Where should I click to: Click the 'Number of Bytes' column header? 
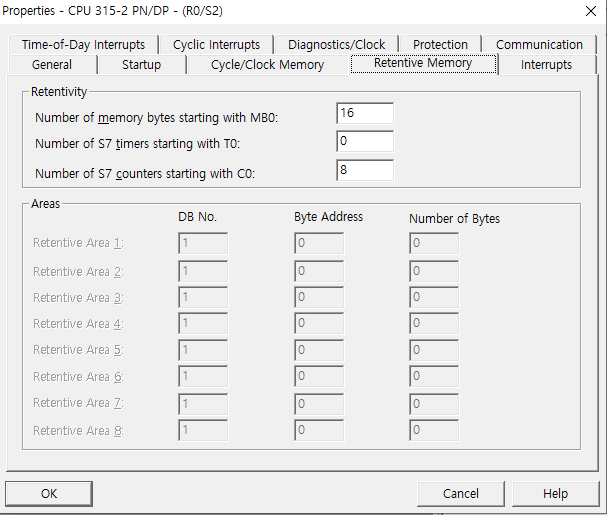[454, 219]
